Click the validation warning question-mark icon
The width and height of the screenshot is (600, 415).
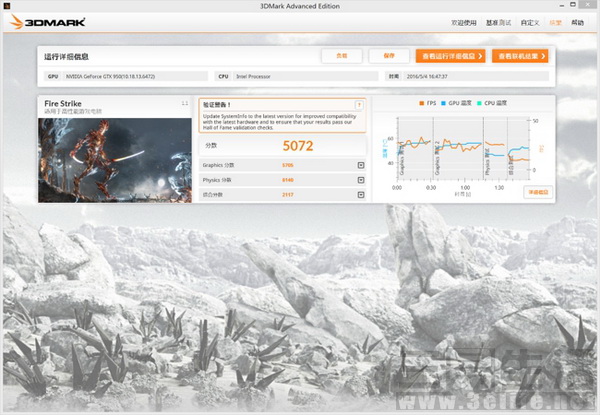pyautogui.click(x=359, y=105)
